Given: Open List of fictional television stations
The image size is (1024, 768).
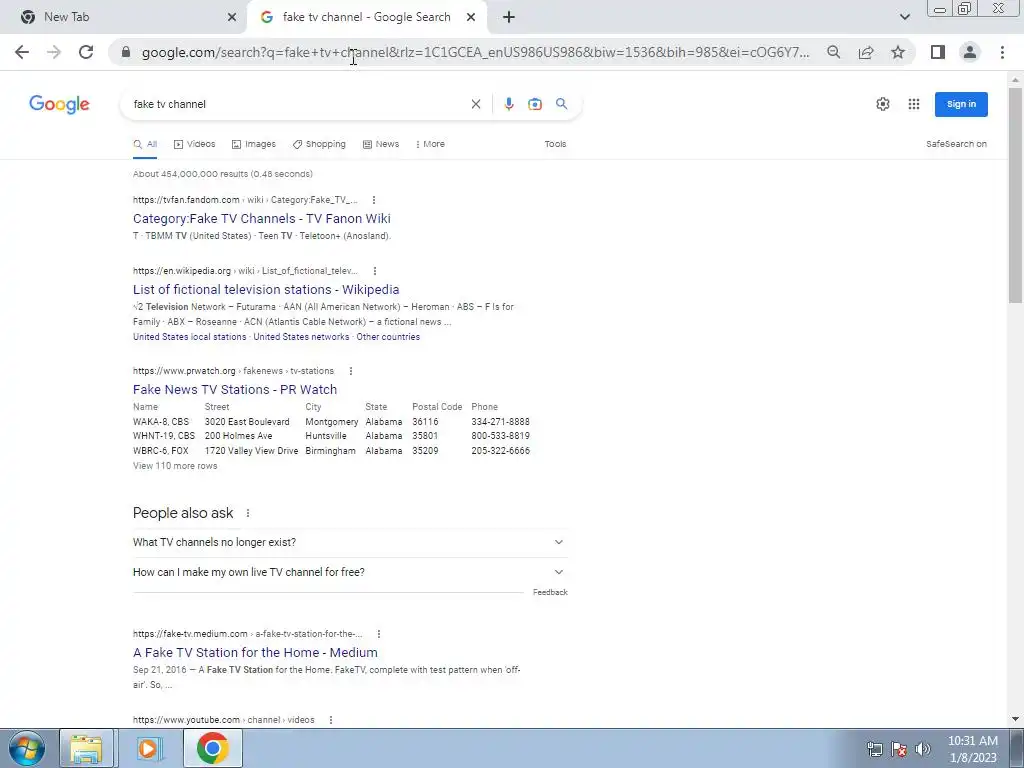Looking at the screenshot, I should (266, 289).
